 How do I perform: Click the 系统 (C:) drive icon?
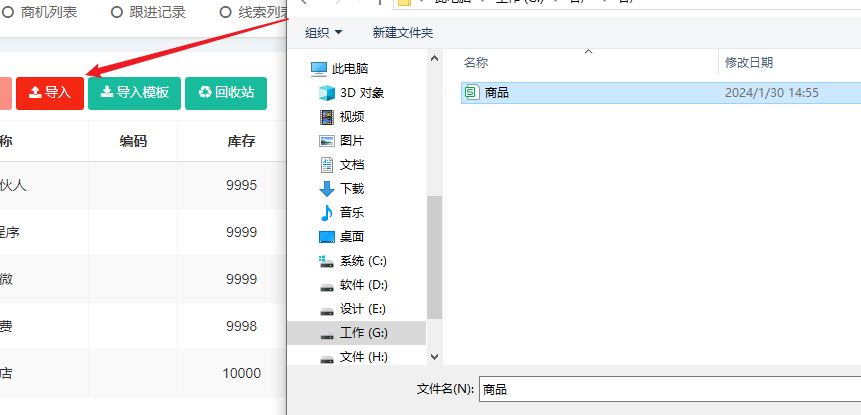327,261
